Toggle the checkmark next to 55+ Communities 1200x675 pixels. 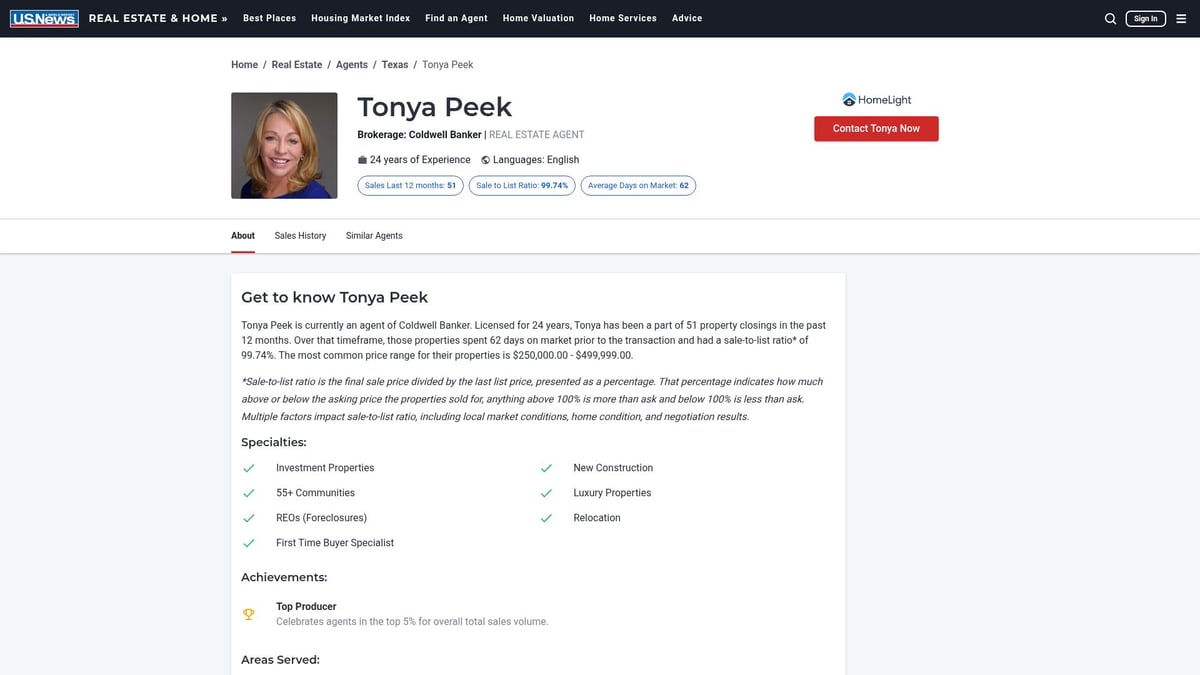coord(248,492)
